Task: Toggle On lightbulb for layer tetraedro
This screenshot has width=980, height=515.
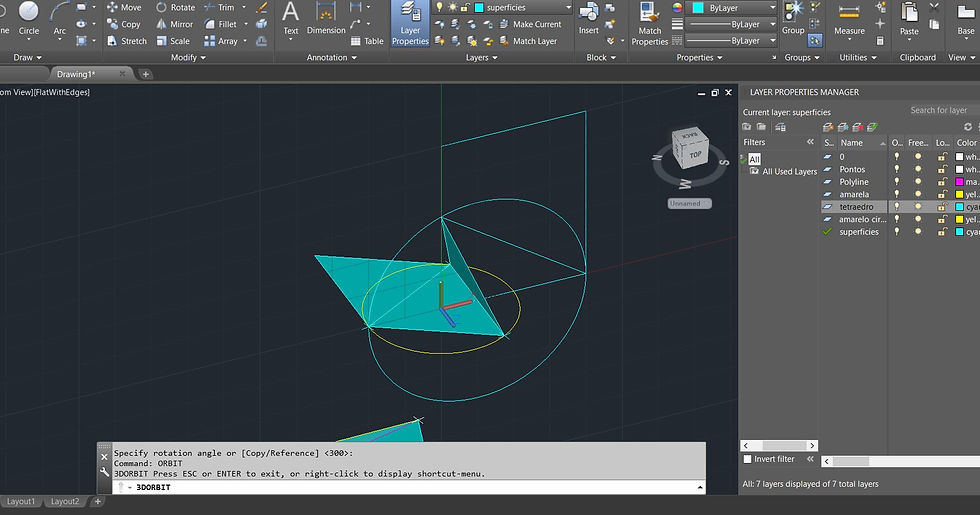Action: 897,207
